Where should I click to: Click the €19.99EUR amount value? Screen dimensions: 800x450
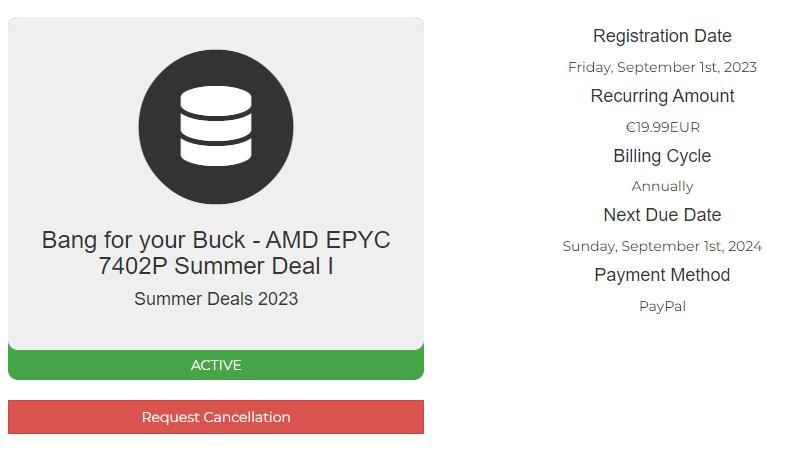tap(662, 127)
